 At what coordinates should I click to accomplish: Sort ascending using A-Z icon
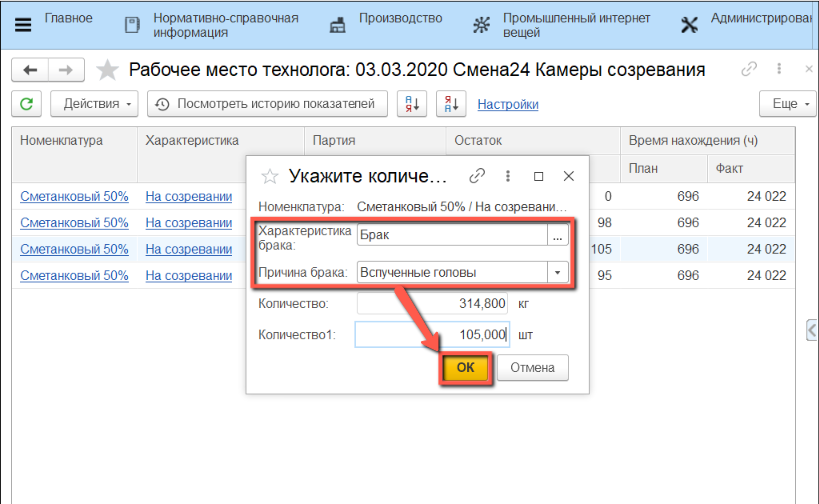pyautogui.click(x=412, y=104)
